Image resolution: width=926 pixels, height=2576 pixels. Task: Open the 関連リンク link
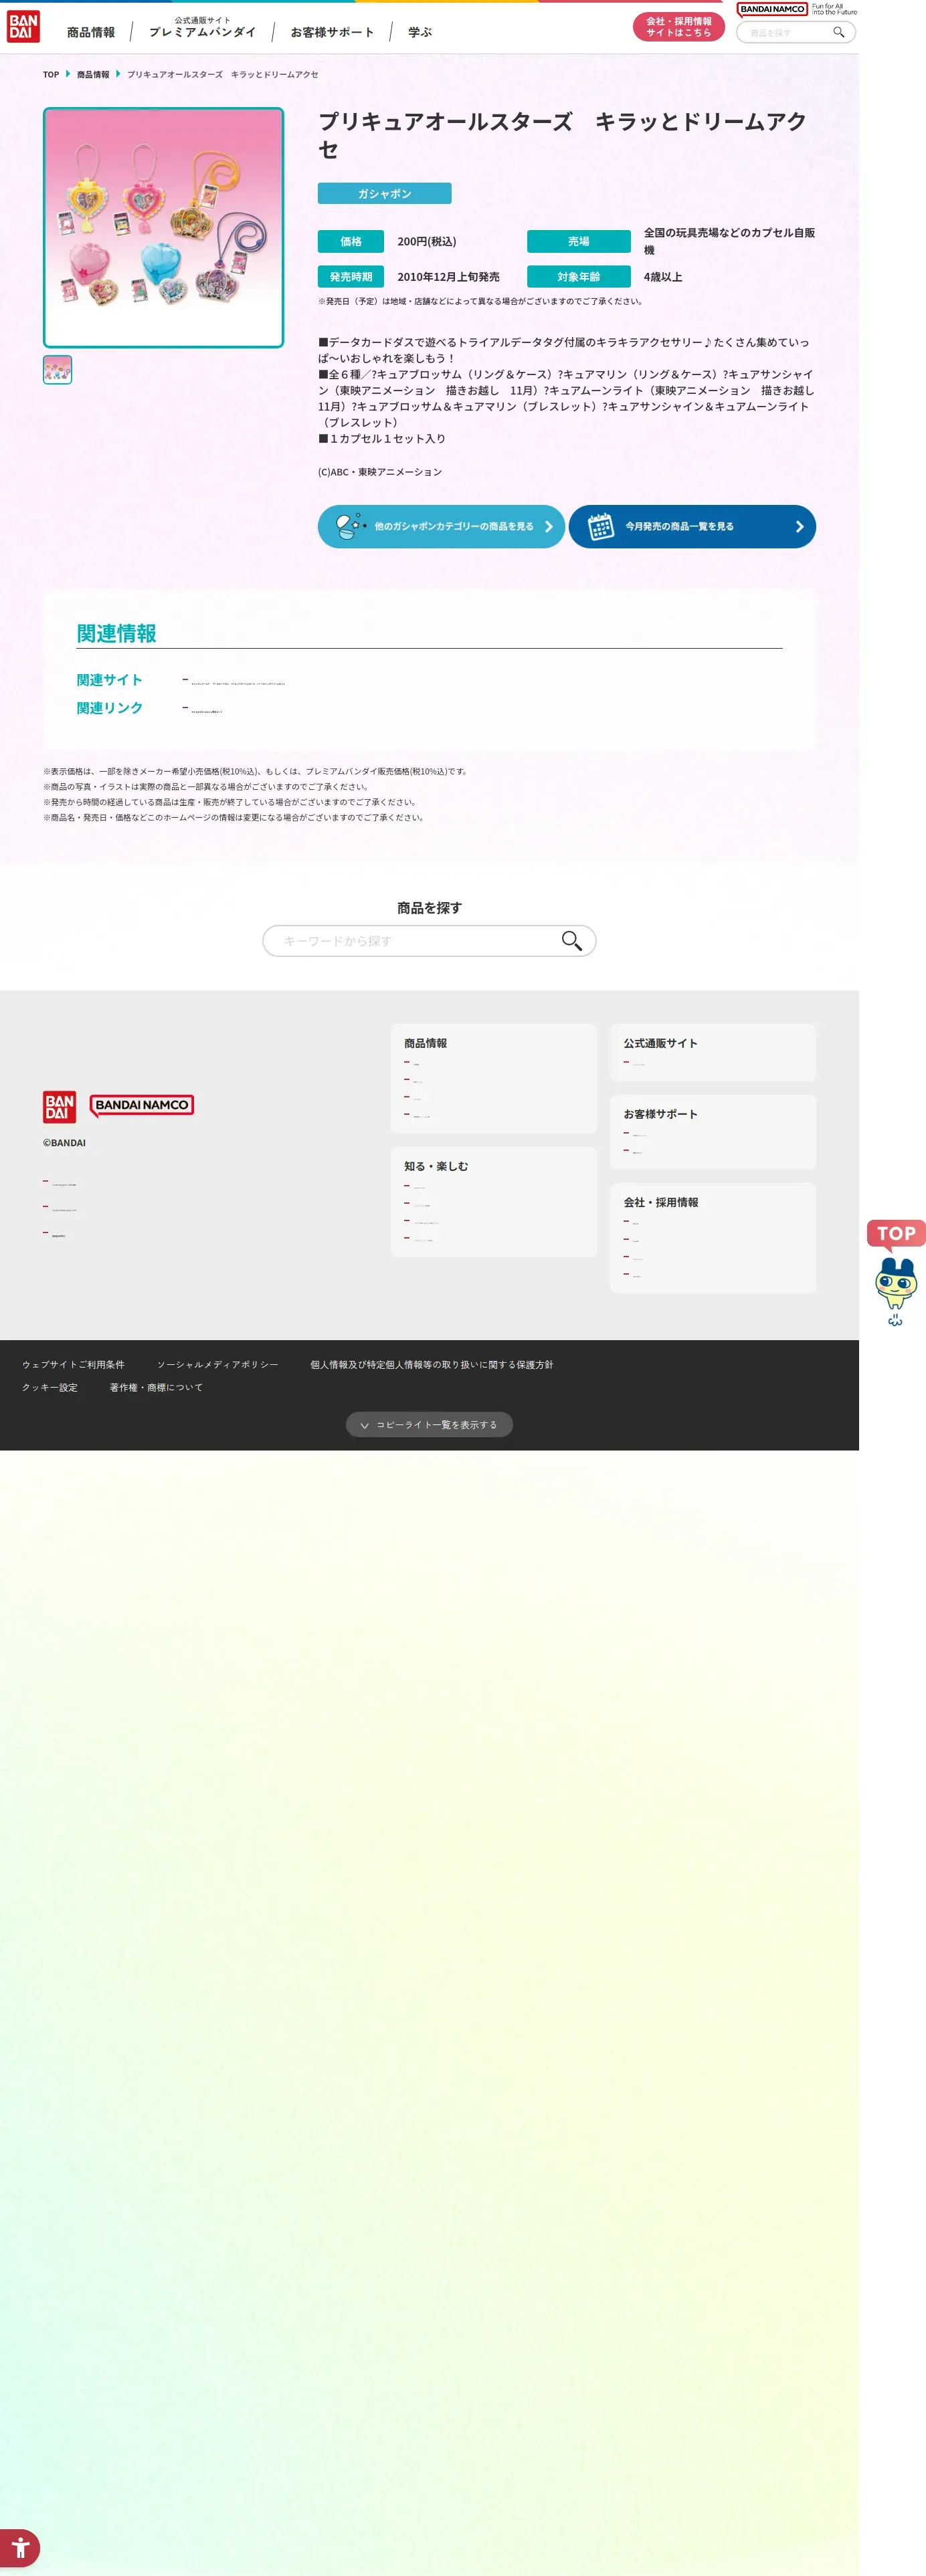206,711
